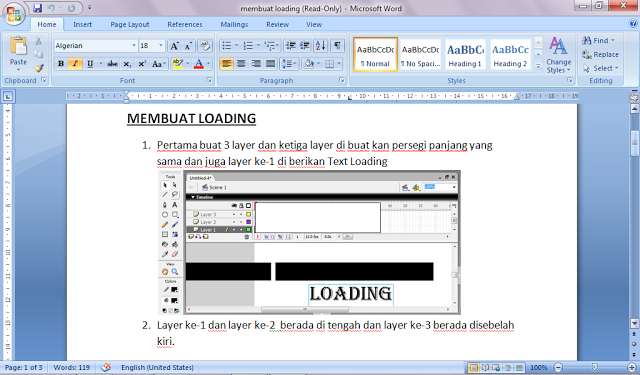640x375 pixels.
Task: Toggle Print Layout view button
Action: point(473,368)
